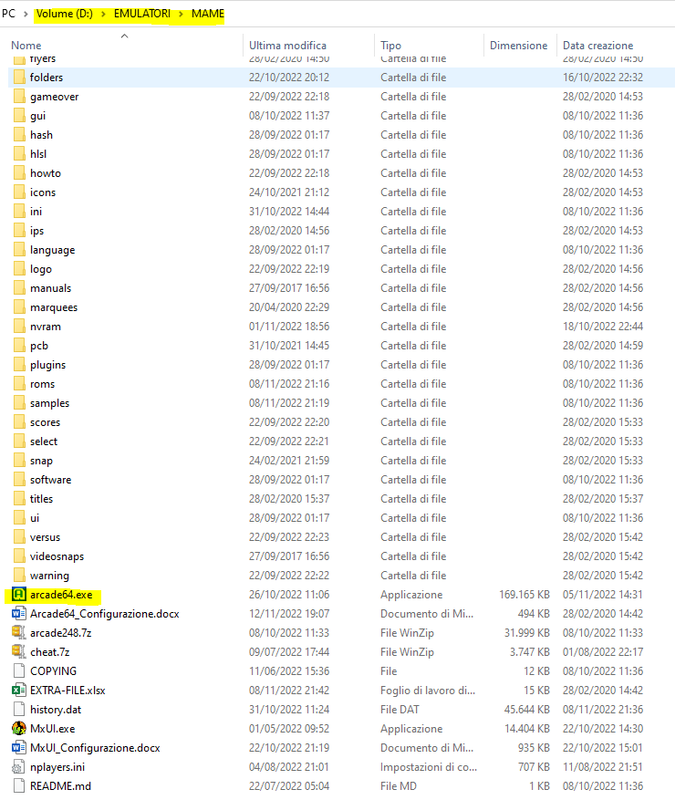
Task: Toggle the sort arrow above Nome
Action: click(x=124, y=36)
